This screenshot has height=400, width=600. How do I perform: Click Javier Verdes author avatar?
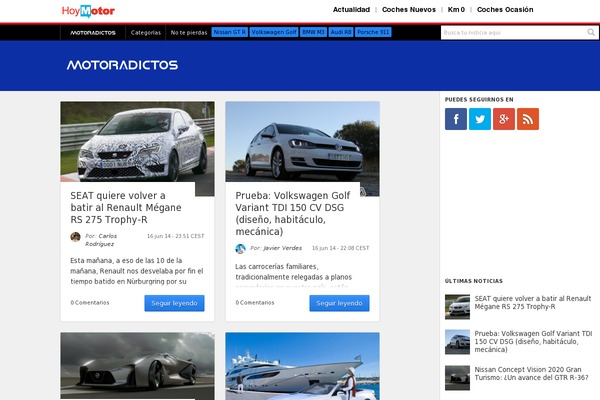(240, 249)
